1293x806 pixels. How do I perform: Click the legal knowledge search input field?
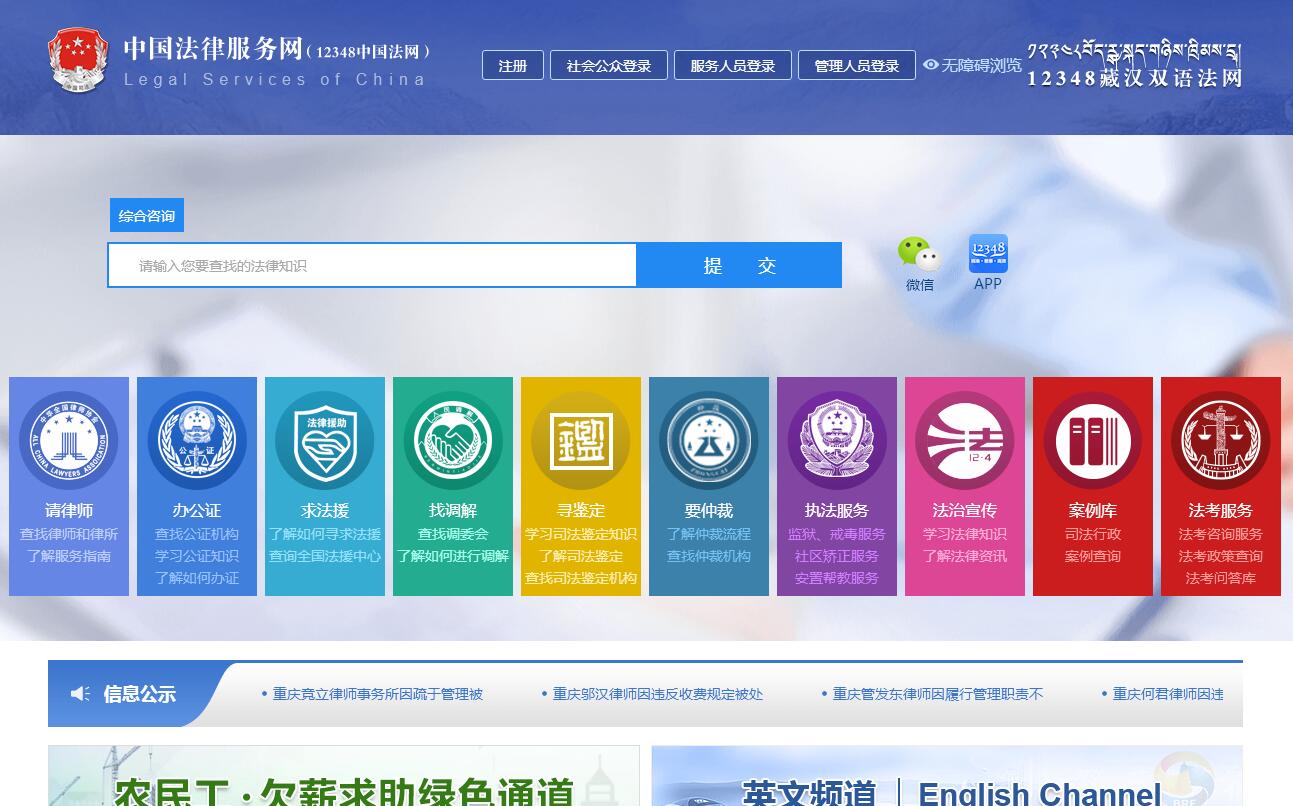pos(372,266)
